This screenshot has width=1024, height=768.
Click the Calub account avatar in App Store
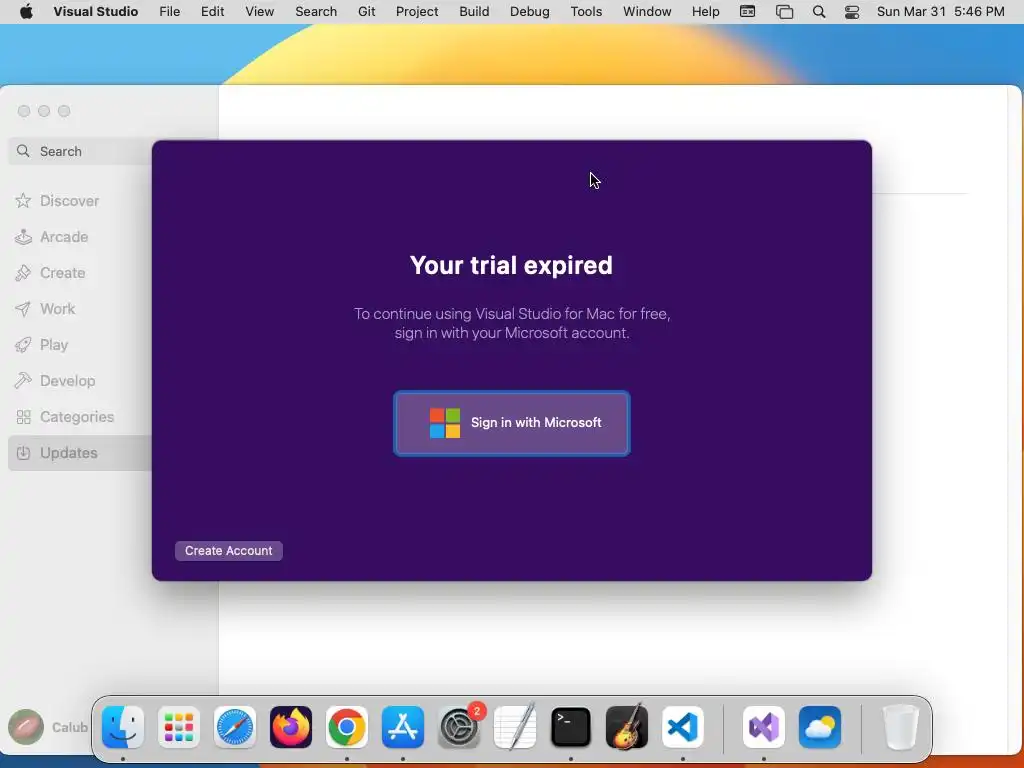click(26, 727)
